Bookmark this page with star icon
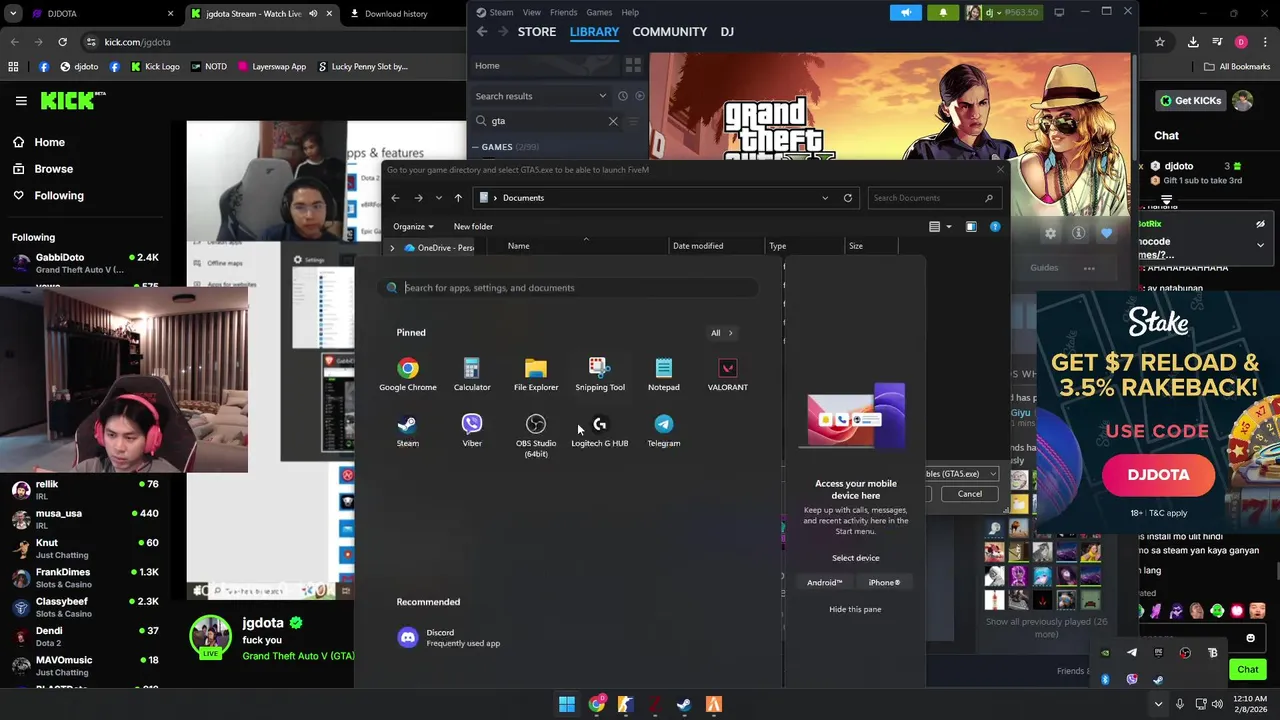This screenshot has width=1280, height=720. click(x=1160, y=42)
